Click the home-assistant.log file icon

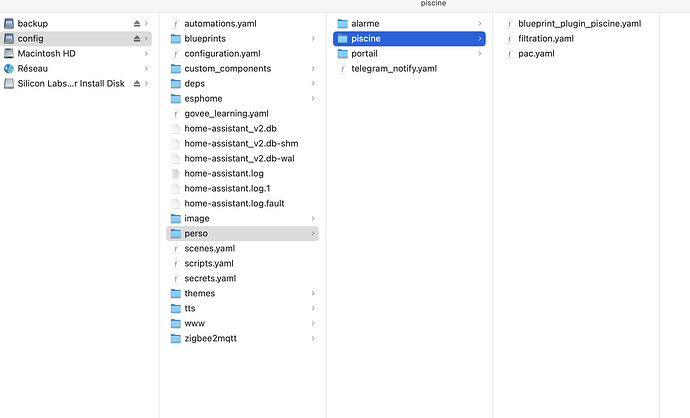tap(176, 174)
